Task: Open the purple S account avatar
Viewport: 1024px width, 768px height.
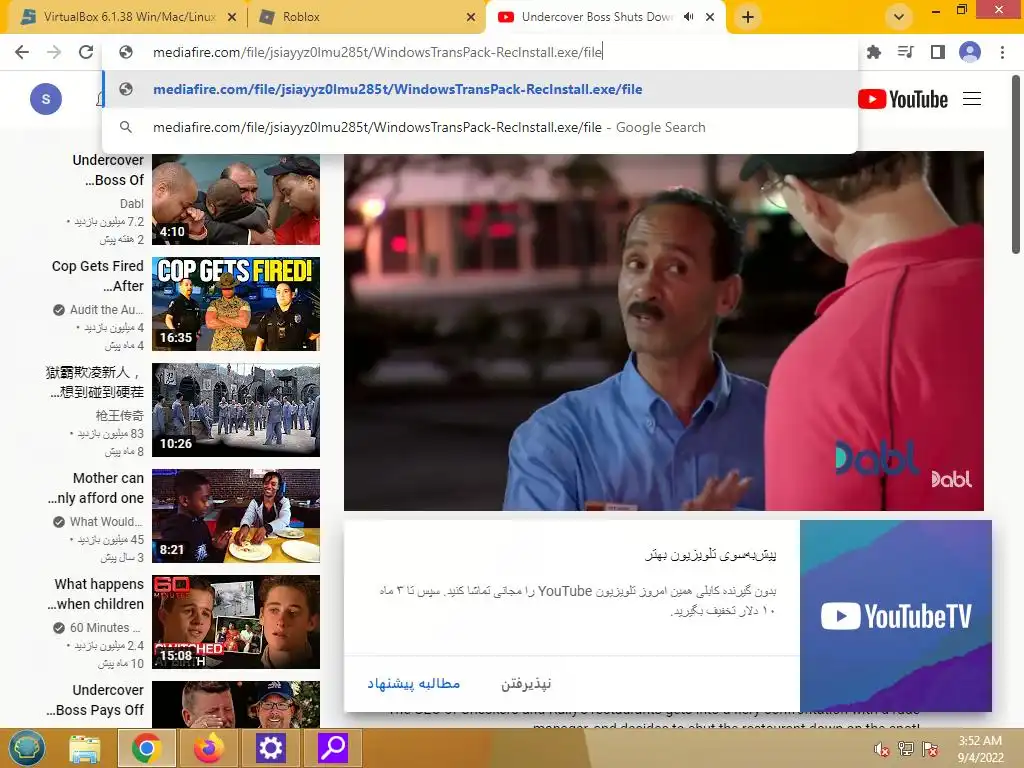Action: click(x=46, y=99)
